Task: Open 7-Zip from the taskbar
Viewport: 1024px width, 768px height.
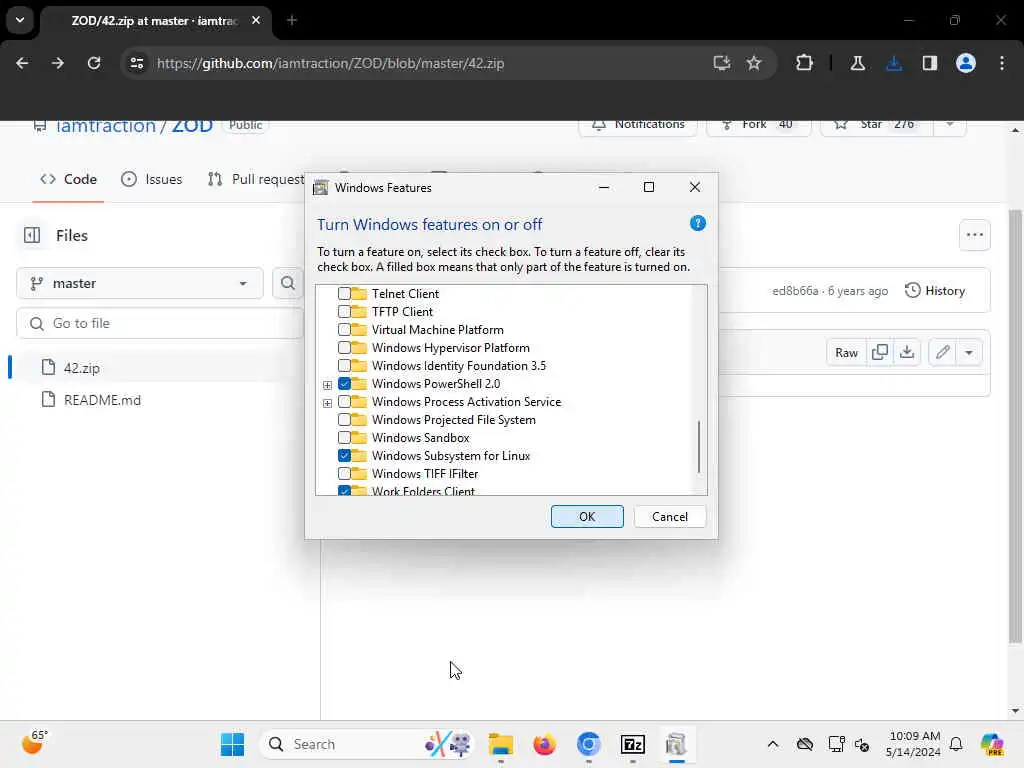Action: (x=632, y=744)
